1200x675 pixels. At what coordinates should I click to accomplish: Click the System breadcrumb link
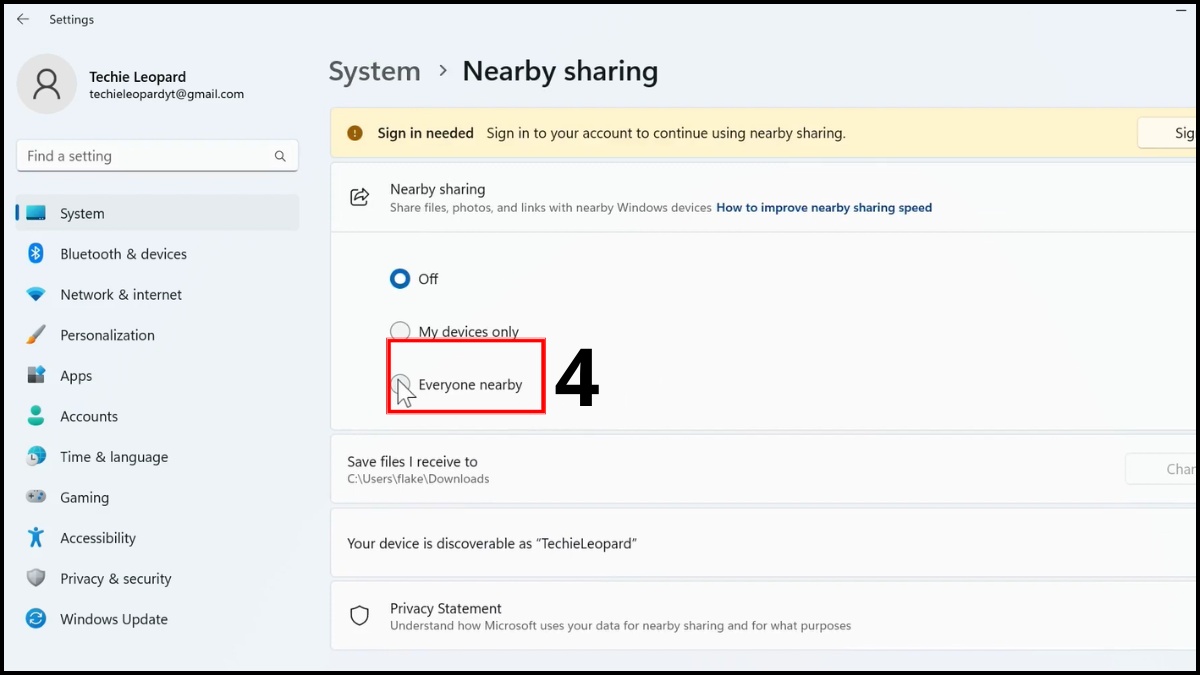click(x=375, y=72)
